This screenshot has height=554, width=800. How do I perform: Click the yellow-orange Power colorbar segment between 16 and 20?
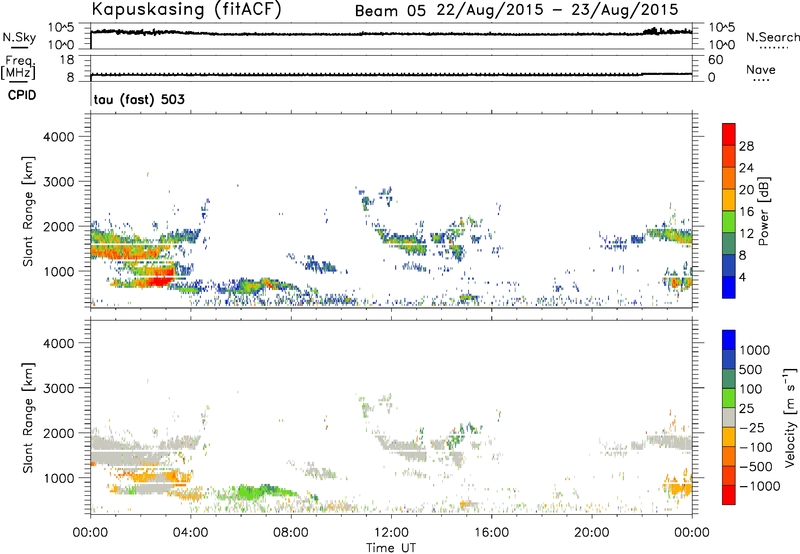pyautogui.click(x=729, y=199)
